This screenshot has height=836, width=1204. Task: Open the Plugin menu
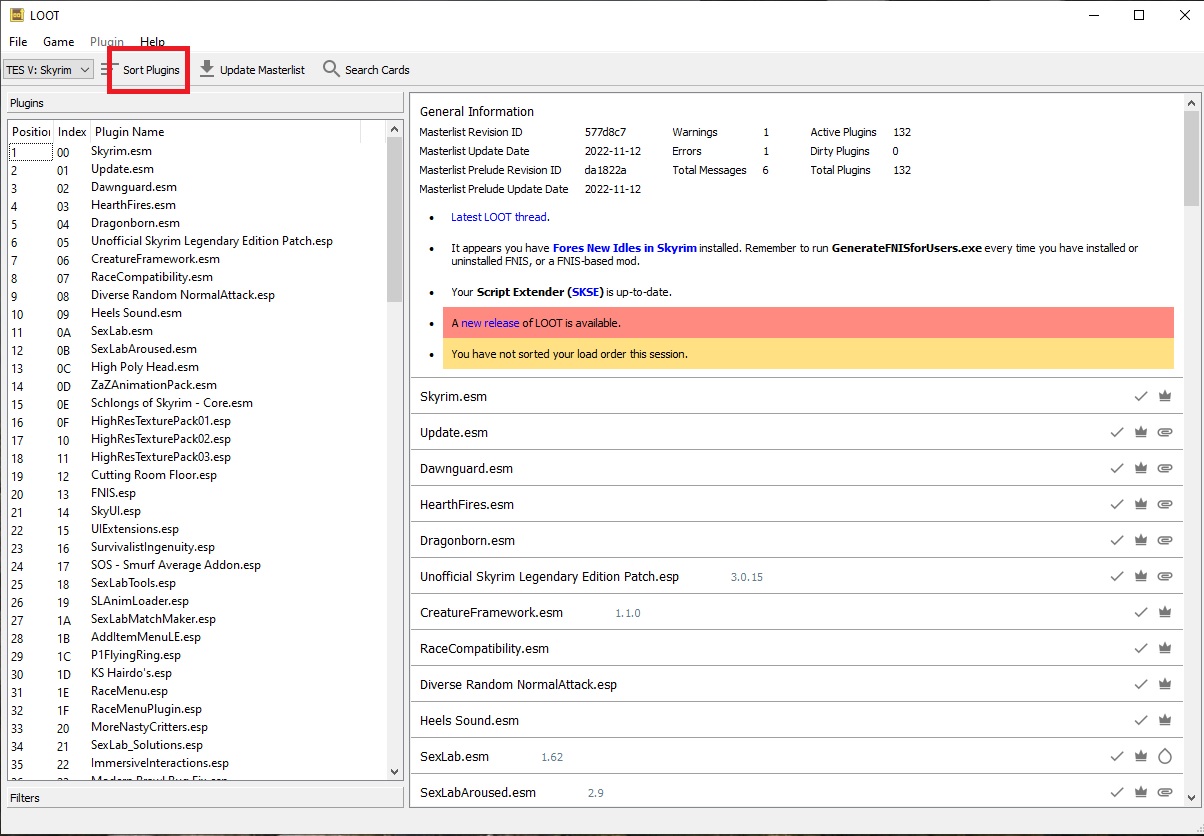click(107, 42)
